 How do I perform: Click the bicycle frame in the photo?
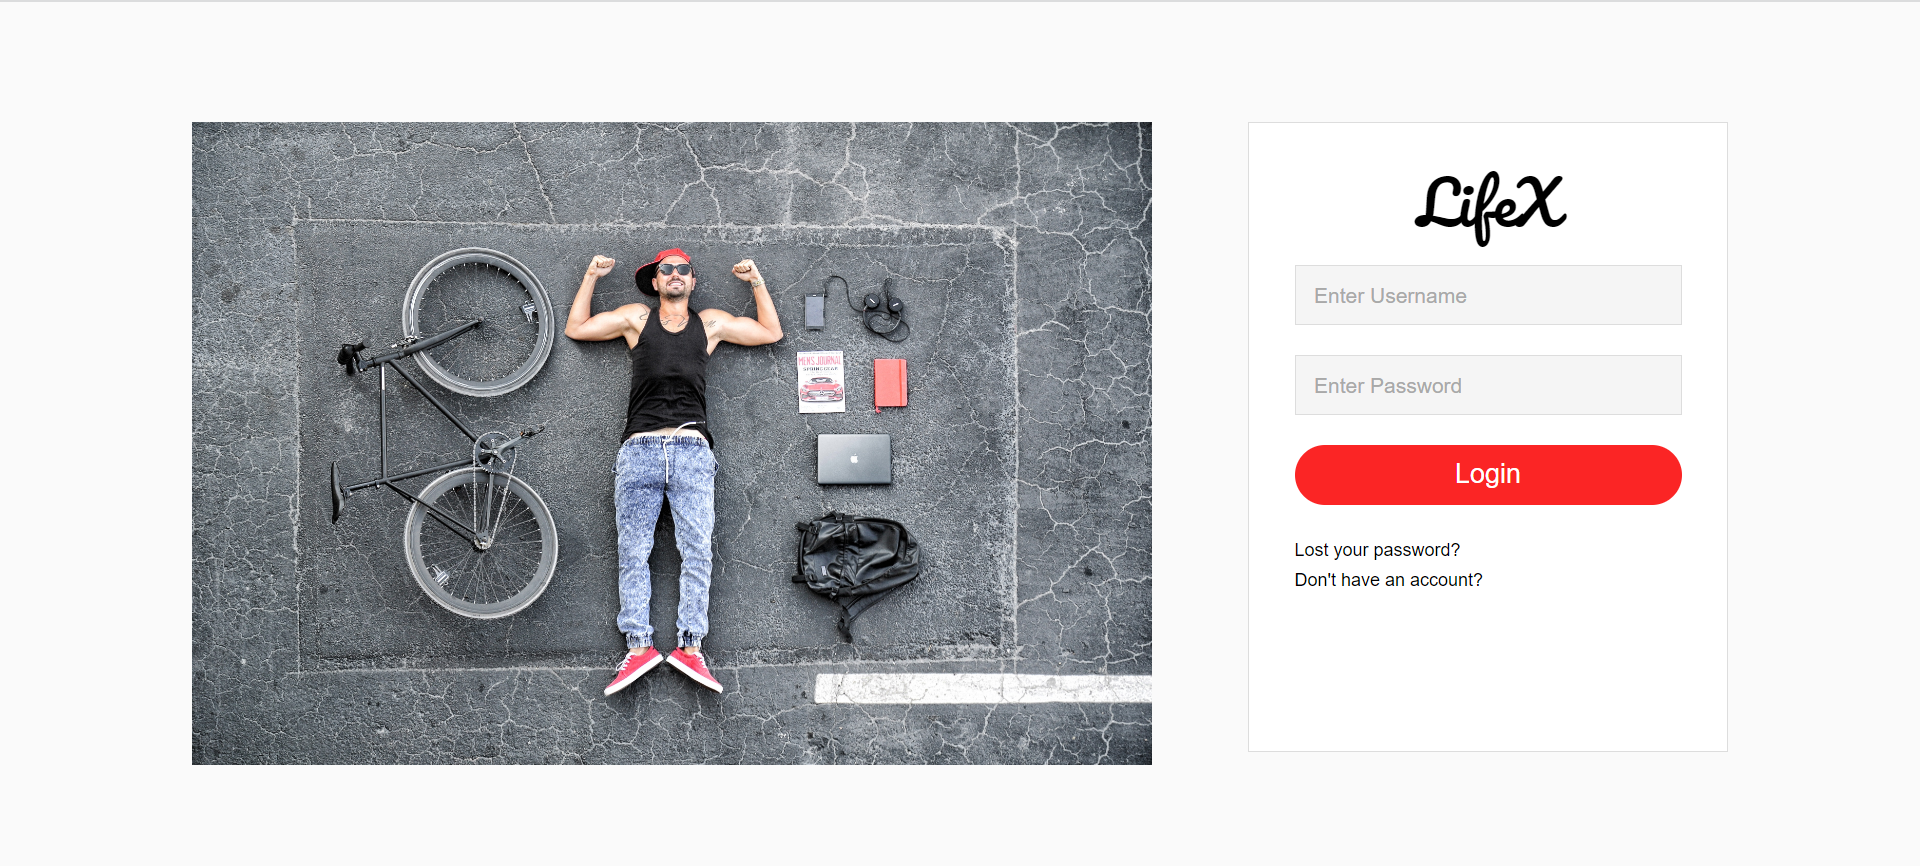tap(430, 420)
